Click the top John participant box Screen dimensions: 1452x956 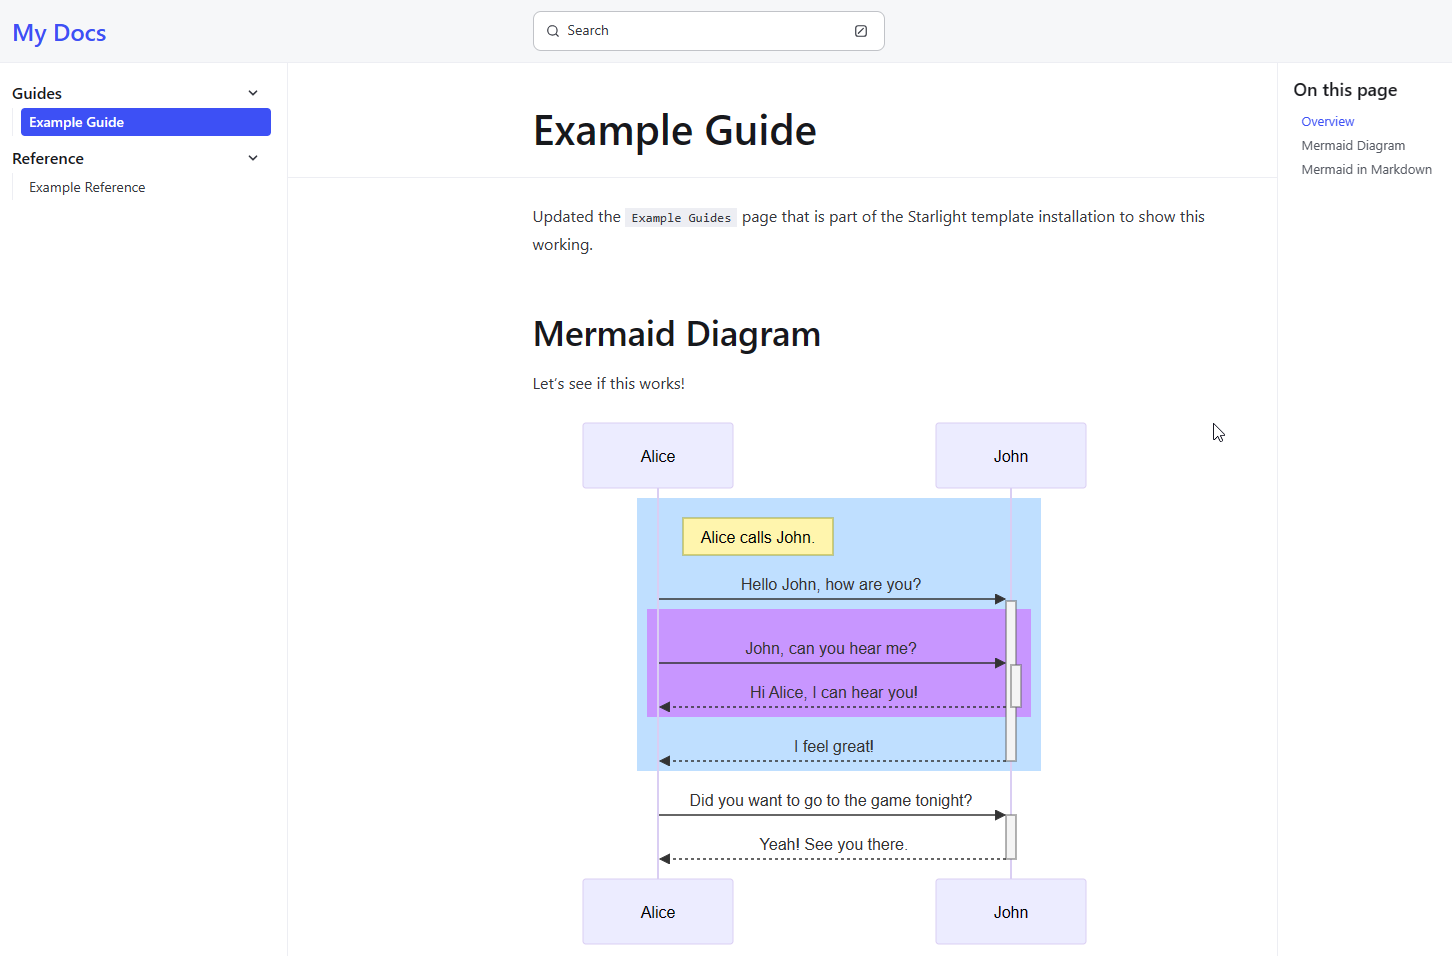[1011, 456]
